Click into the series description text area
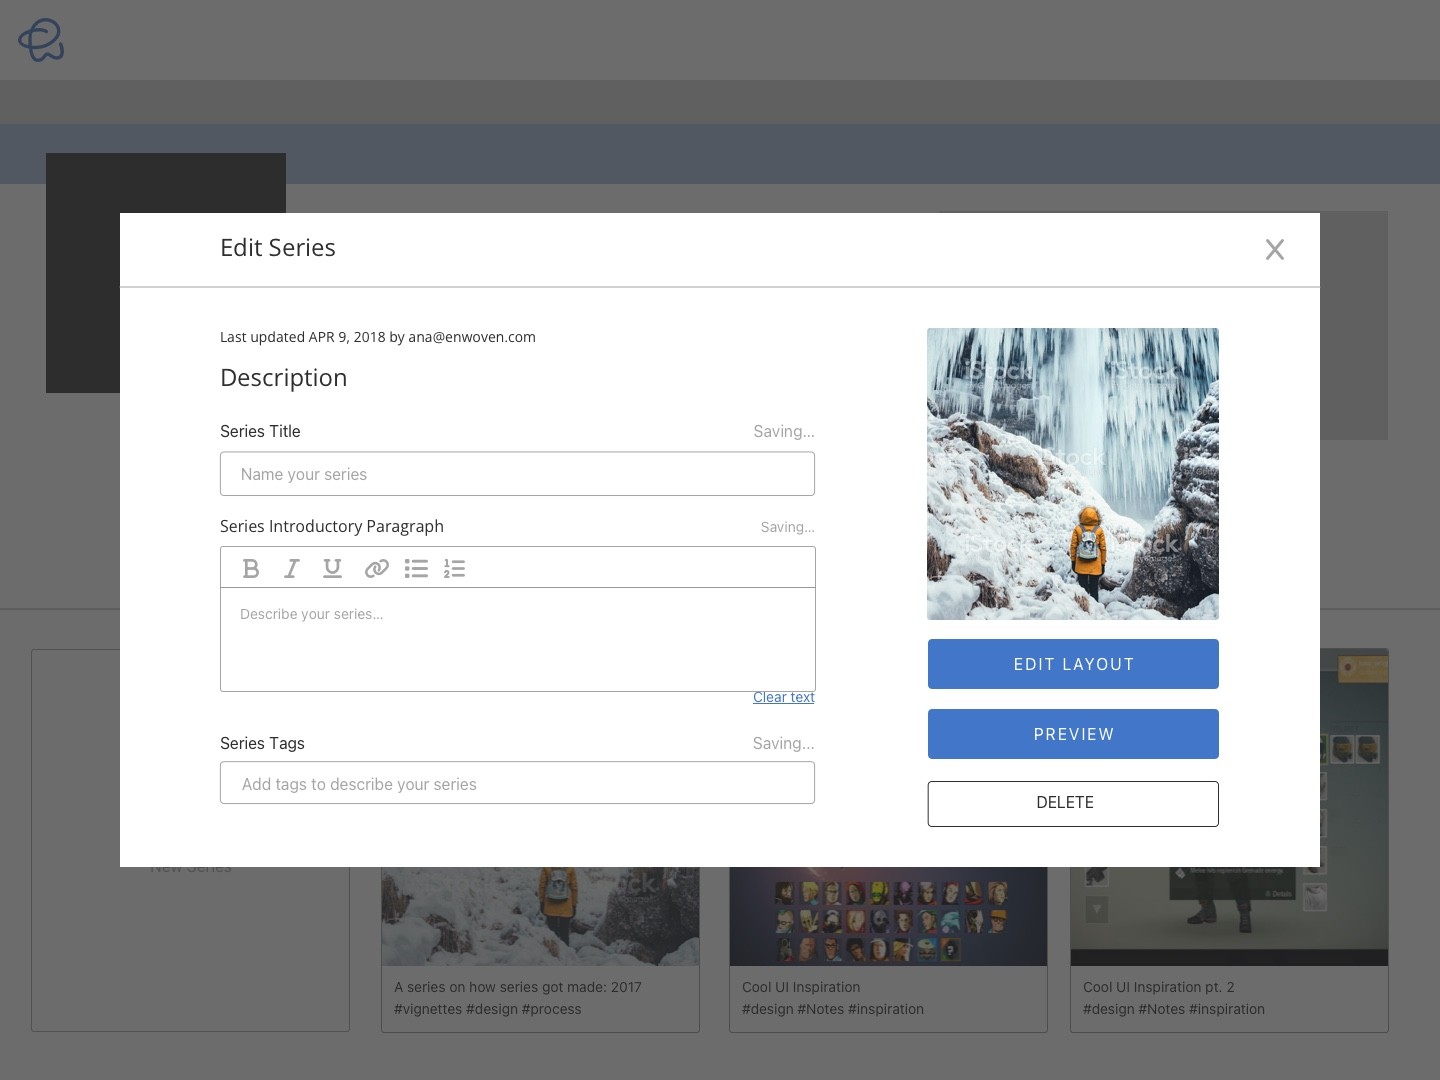Screen dimensions: 1440x1080 (x=517, y=640)
